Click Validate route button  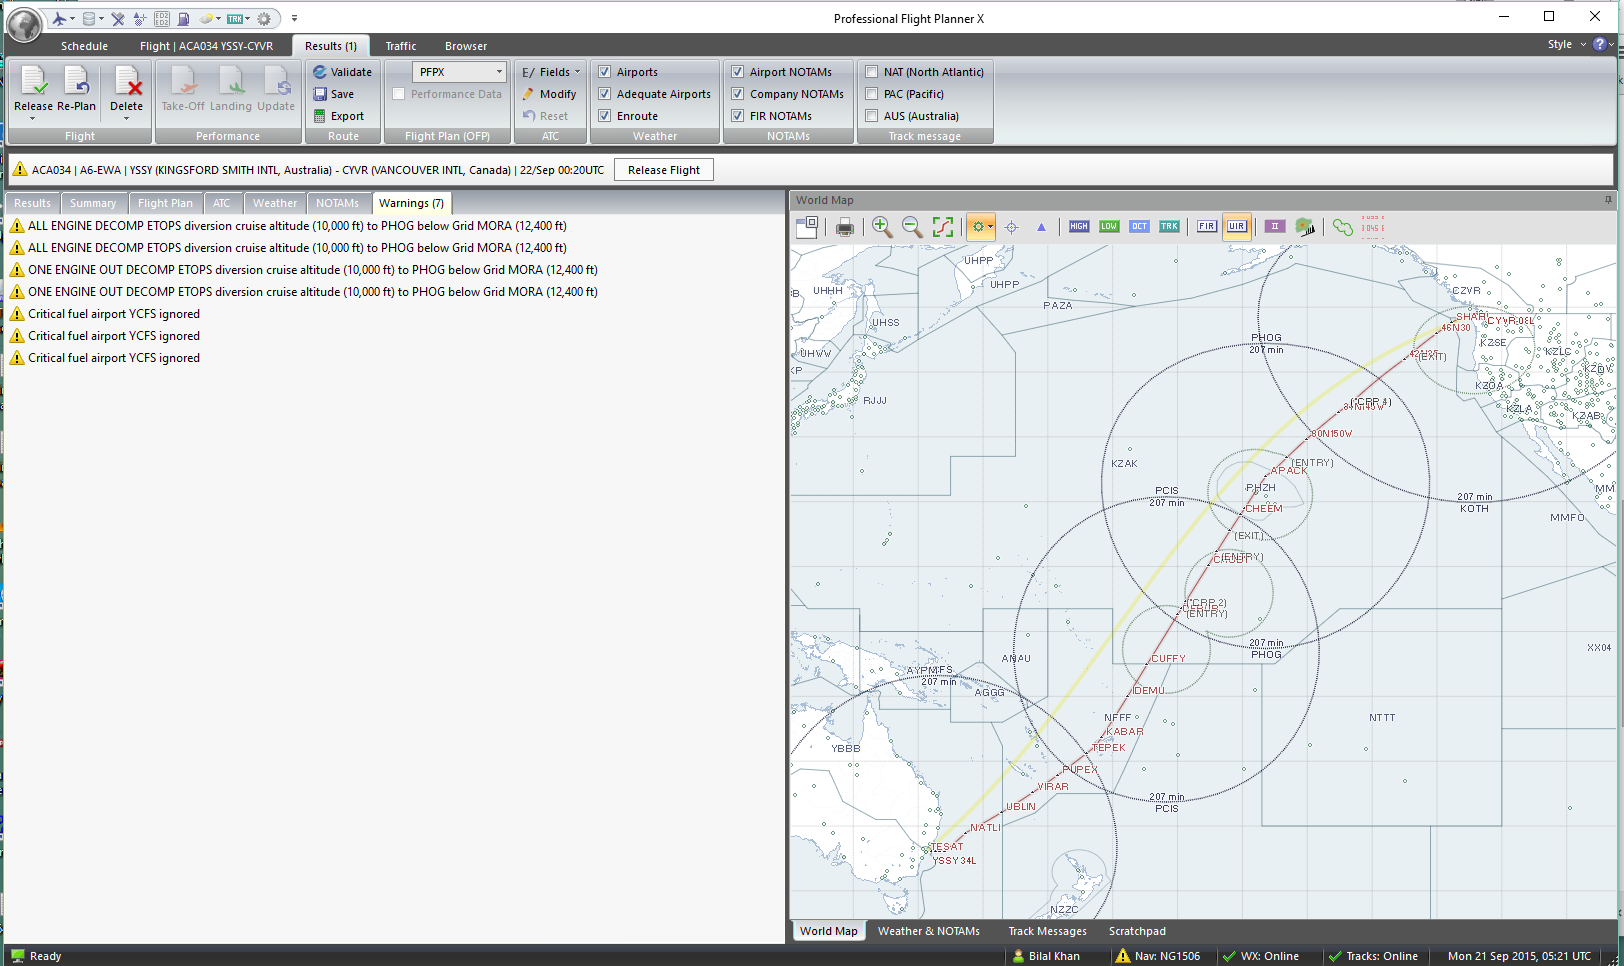(342, 72)
